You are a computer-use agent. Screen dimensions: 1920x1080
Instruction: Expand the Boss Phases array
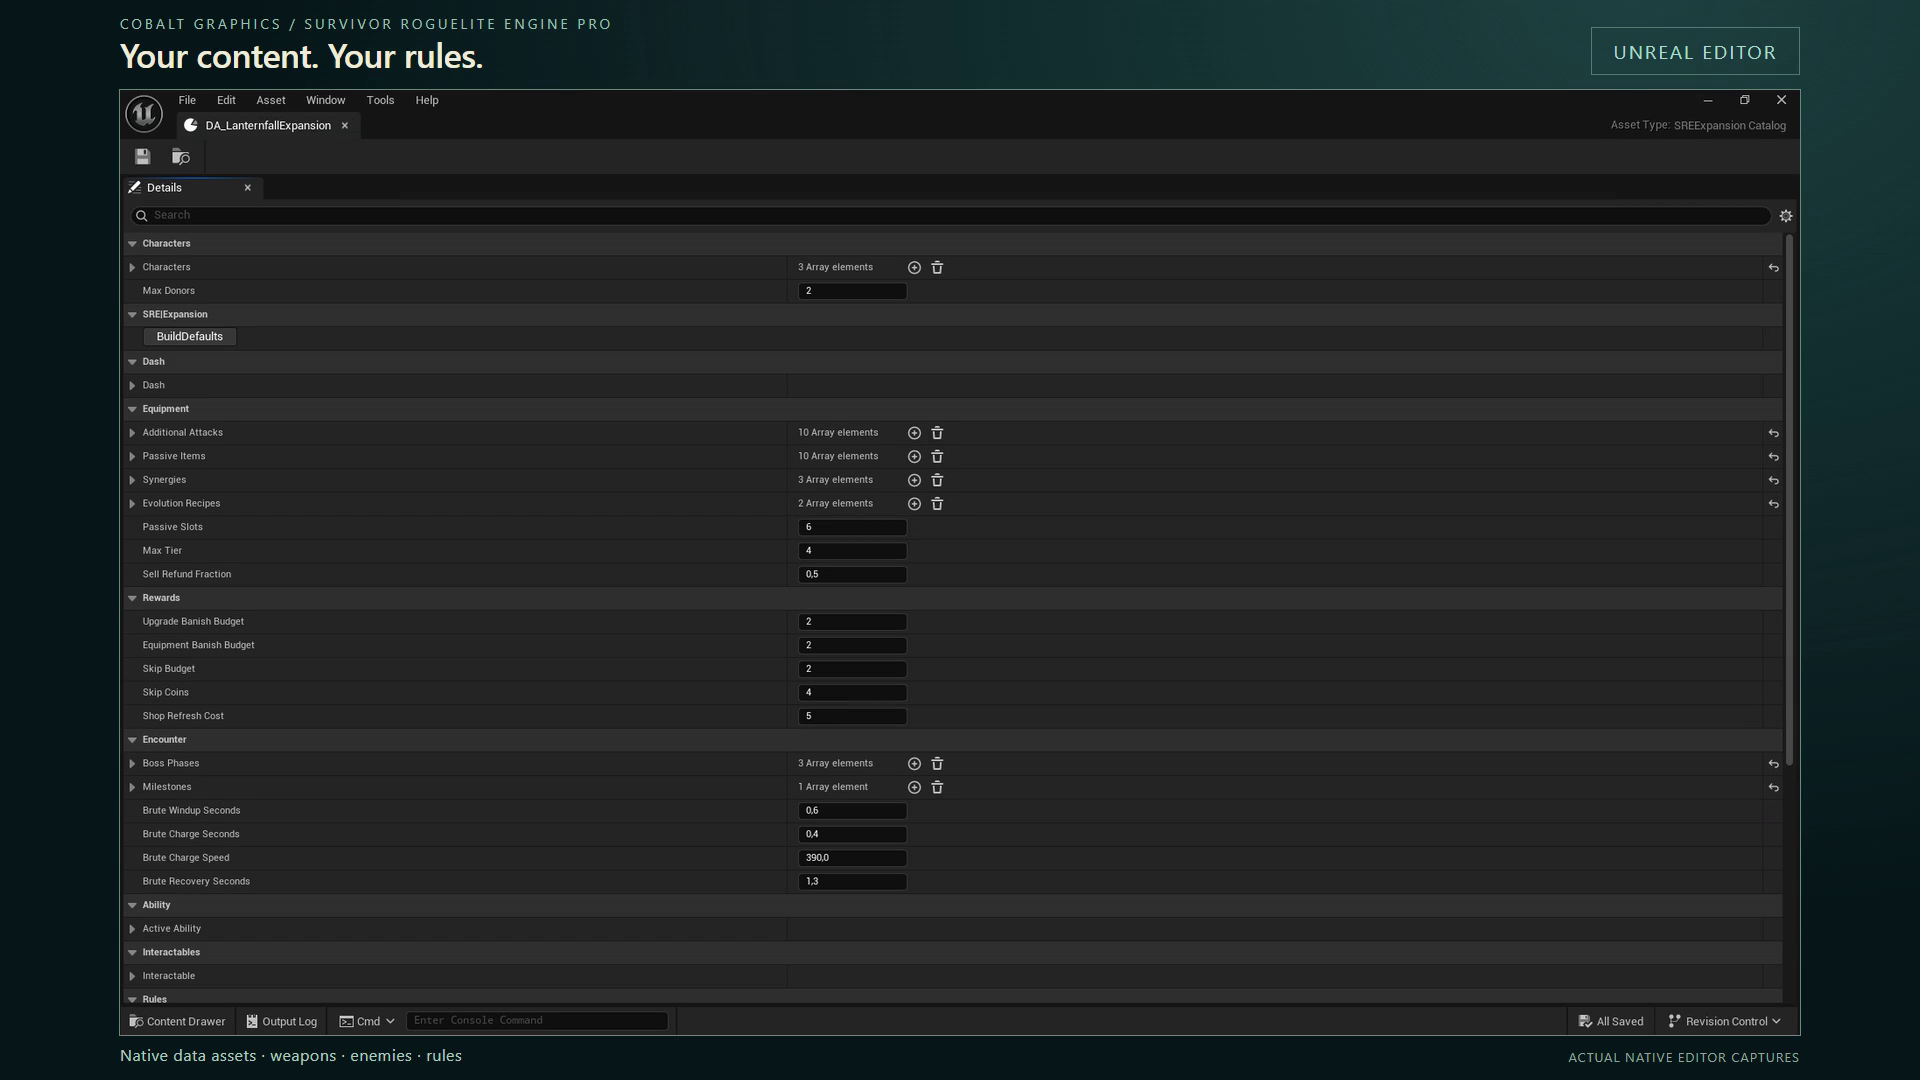(x=132, y=764)
